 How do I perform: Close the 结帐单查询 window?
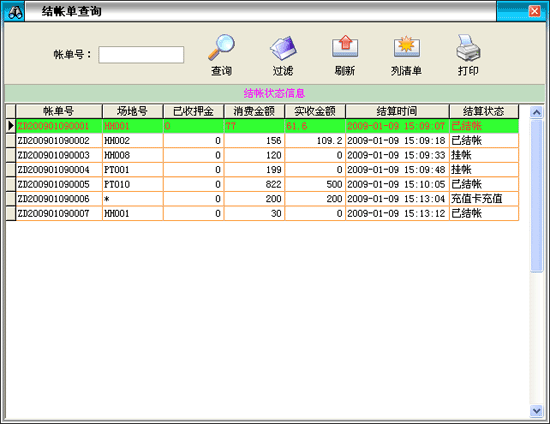point(534,11)
